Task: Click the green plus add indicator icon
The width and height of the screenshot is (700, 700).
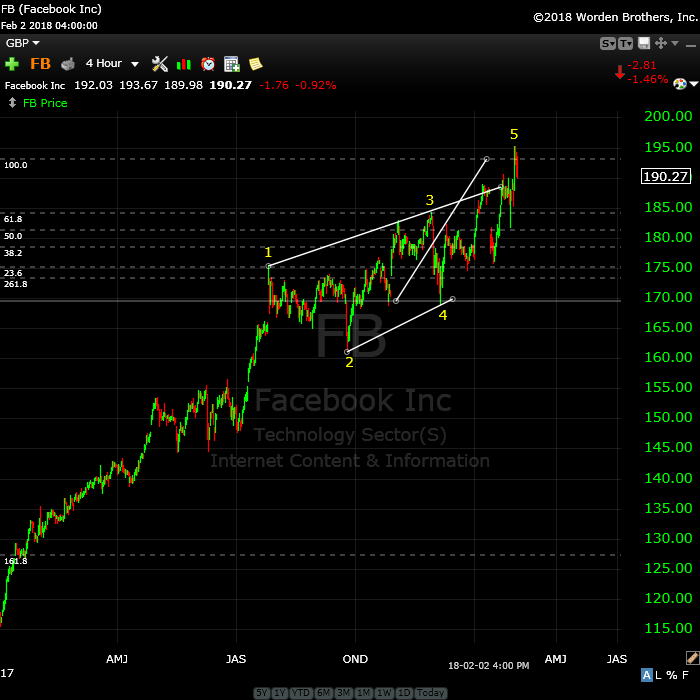Action: click(12, 64)
